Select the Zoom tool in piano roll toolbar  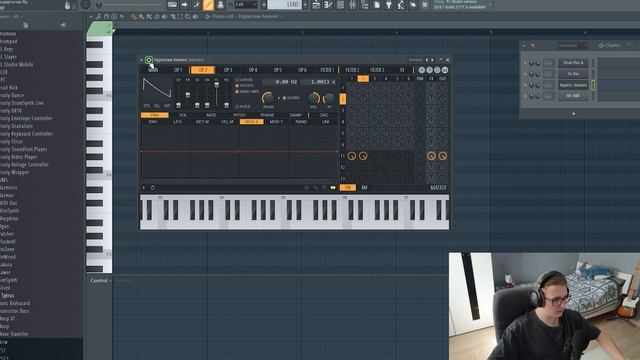pyautogui.click(x=187, y=17)
